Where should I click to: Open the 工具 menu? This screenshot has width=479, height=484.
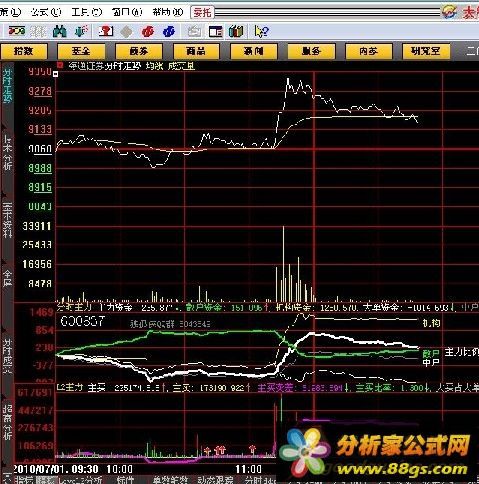click(x=87, y=12)
